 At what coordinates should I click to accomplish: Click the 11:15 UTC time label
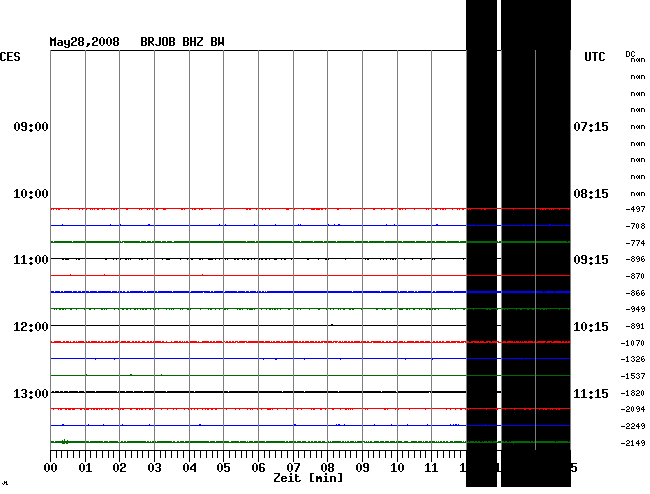pyautogui.click(x=591, y=393)
